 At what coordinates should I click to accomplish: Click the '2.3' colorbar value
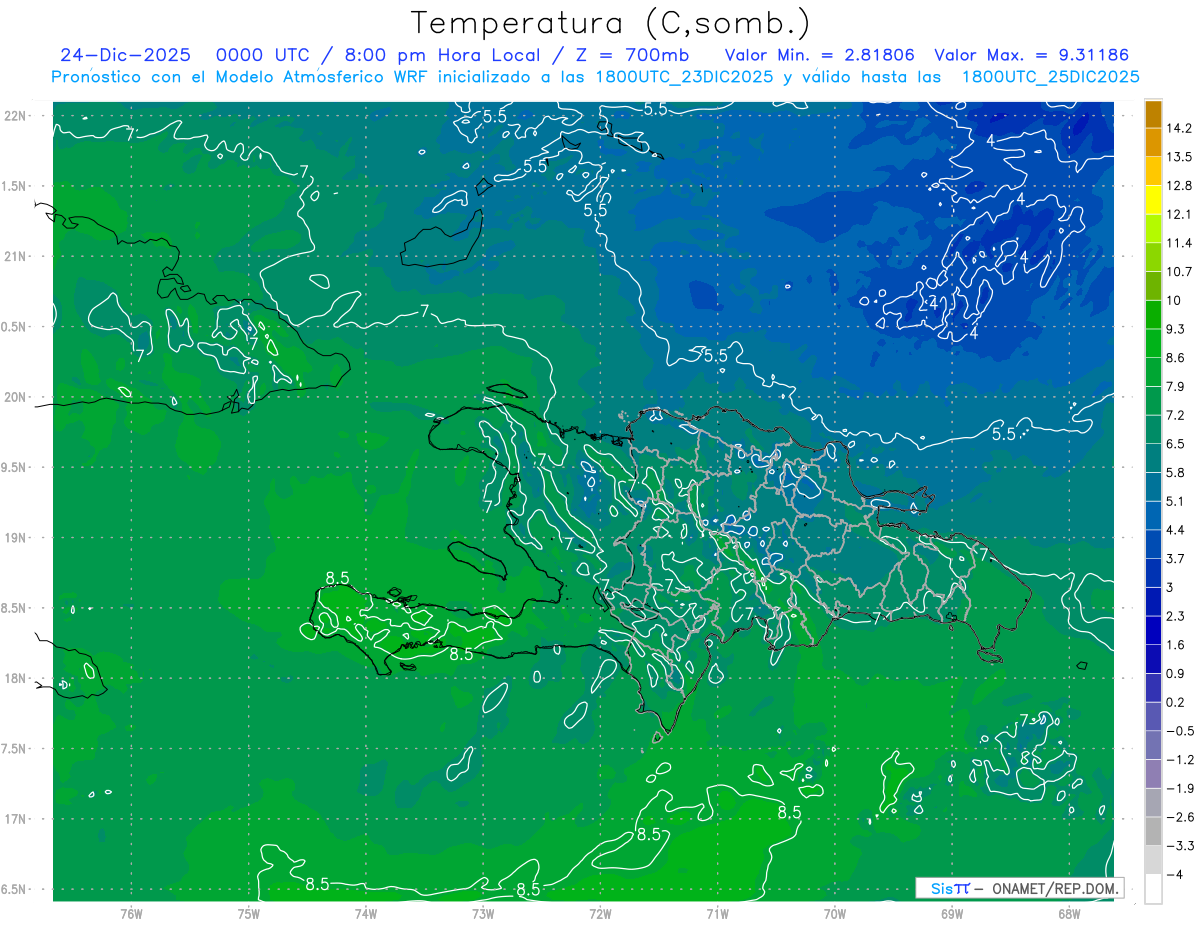click(x=1176, y=616)
